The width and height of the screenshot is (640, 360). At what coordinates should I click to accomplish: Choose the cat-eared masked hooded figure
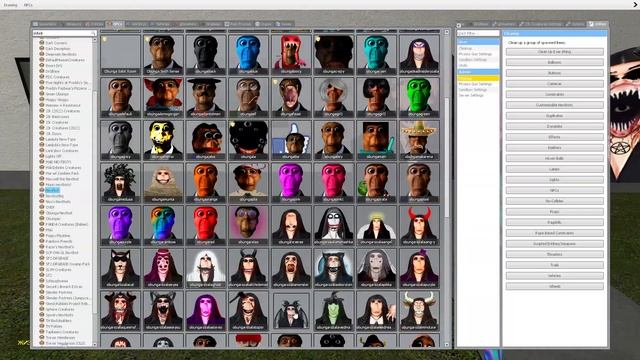tap(120, 268)
